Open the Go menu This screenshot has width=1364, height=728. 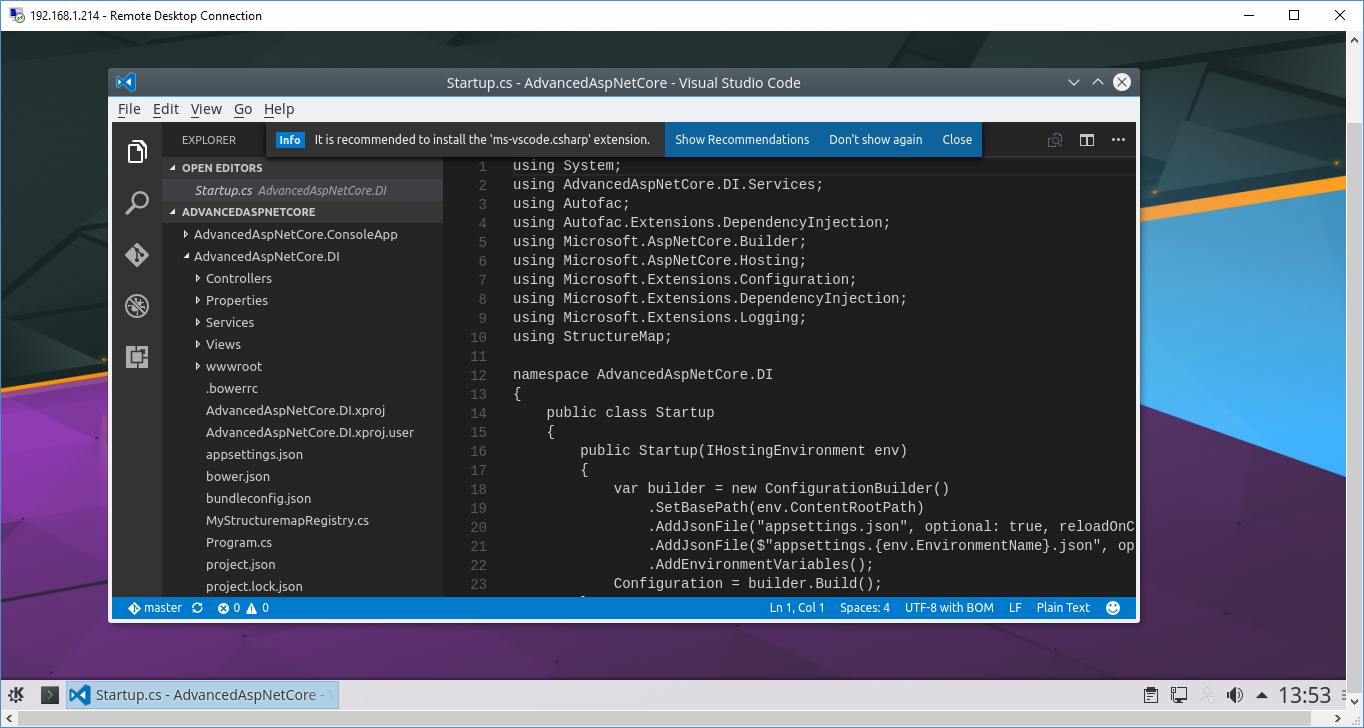pos(242,109)
